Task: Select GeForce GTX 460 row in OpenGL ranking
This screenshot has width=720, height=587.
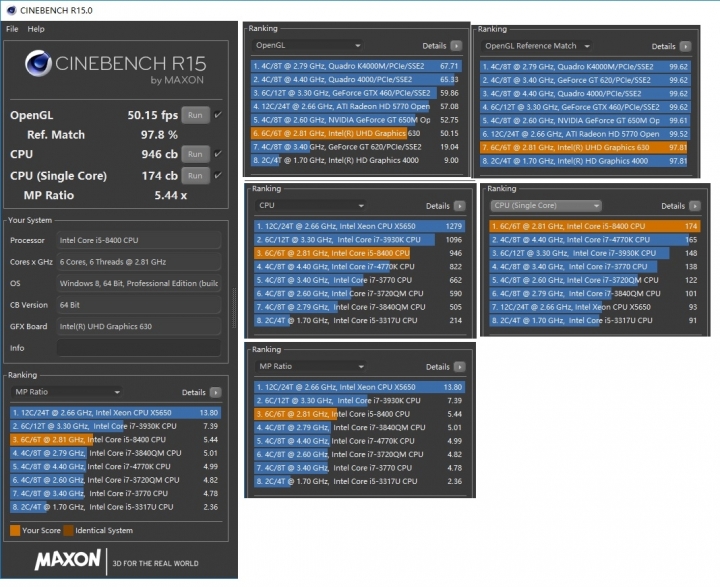Action: 356,93
